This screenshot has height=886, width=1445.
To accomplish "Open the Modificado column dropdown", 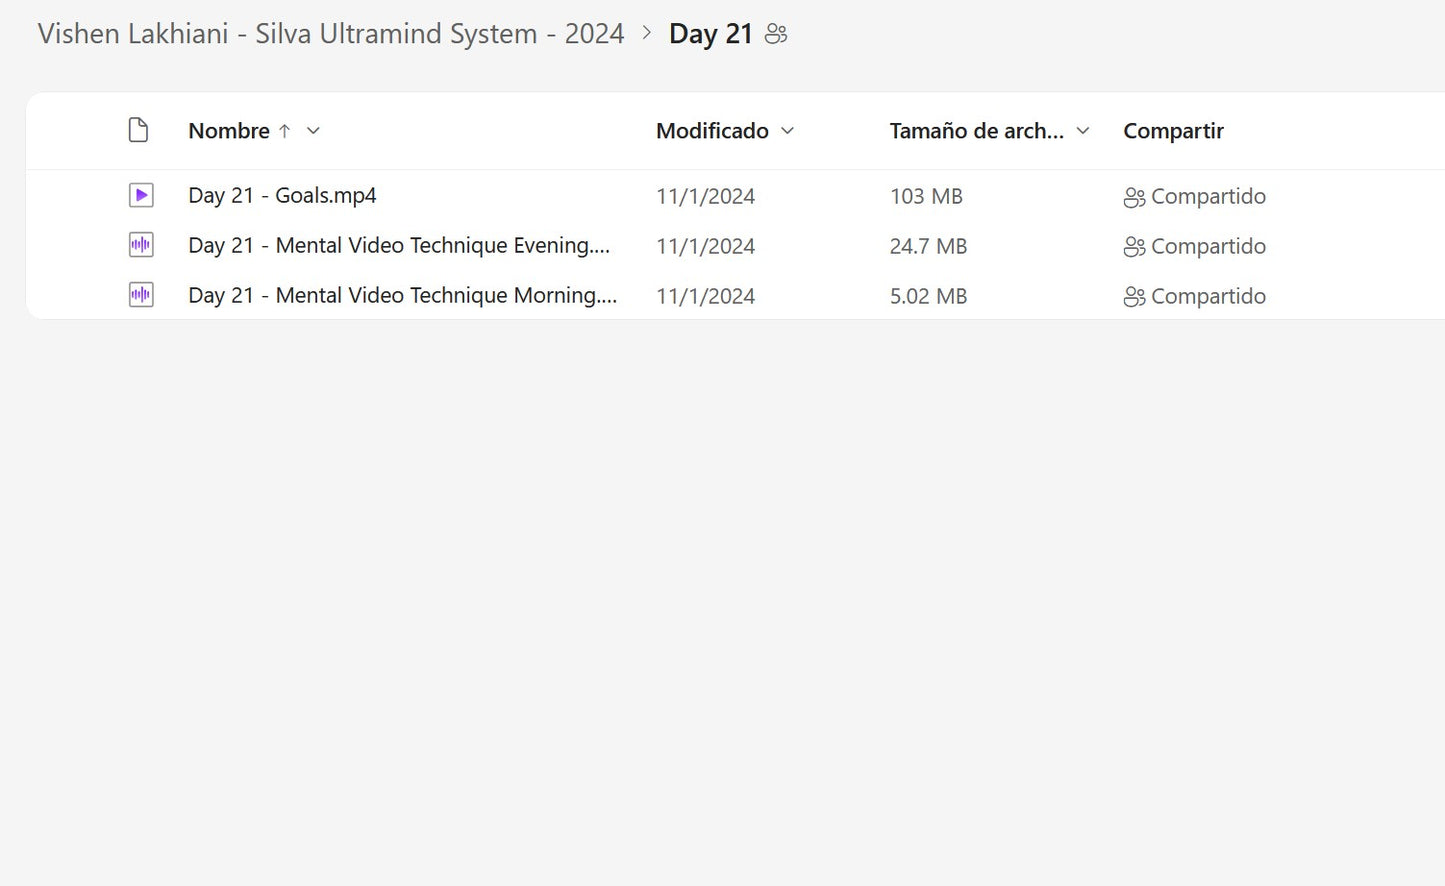I will pos(787,131).
